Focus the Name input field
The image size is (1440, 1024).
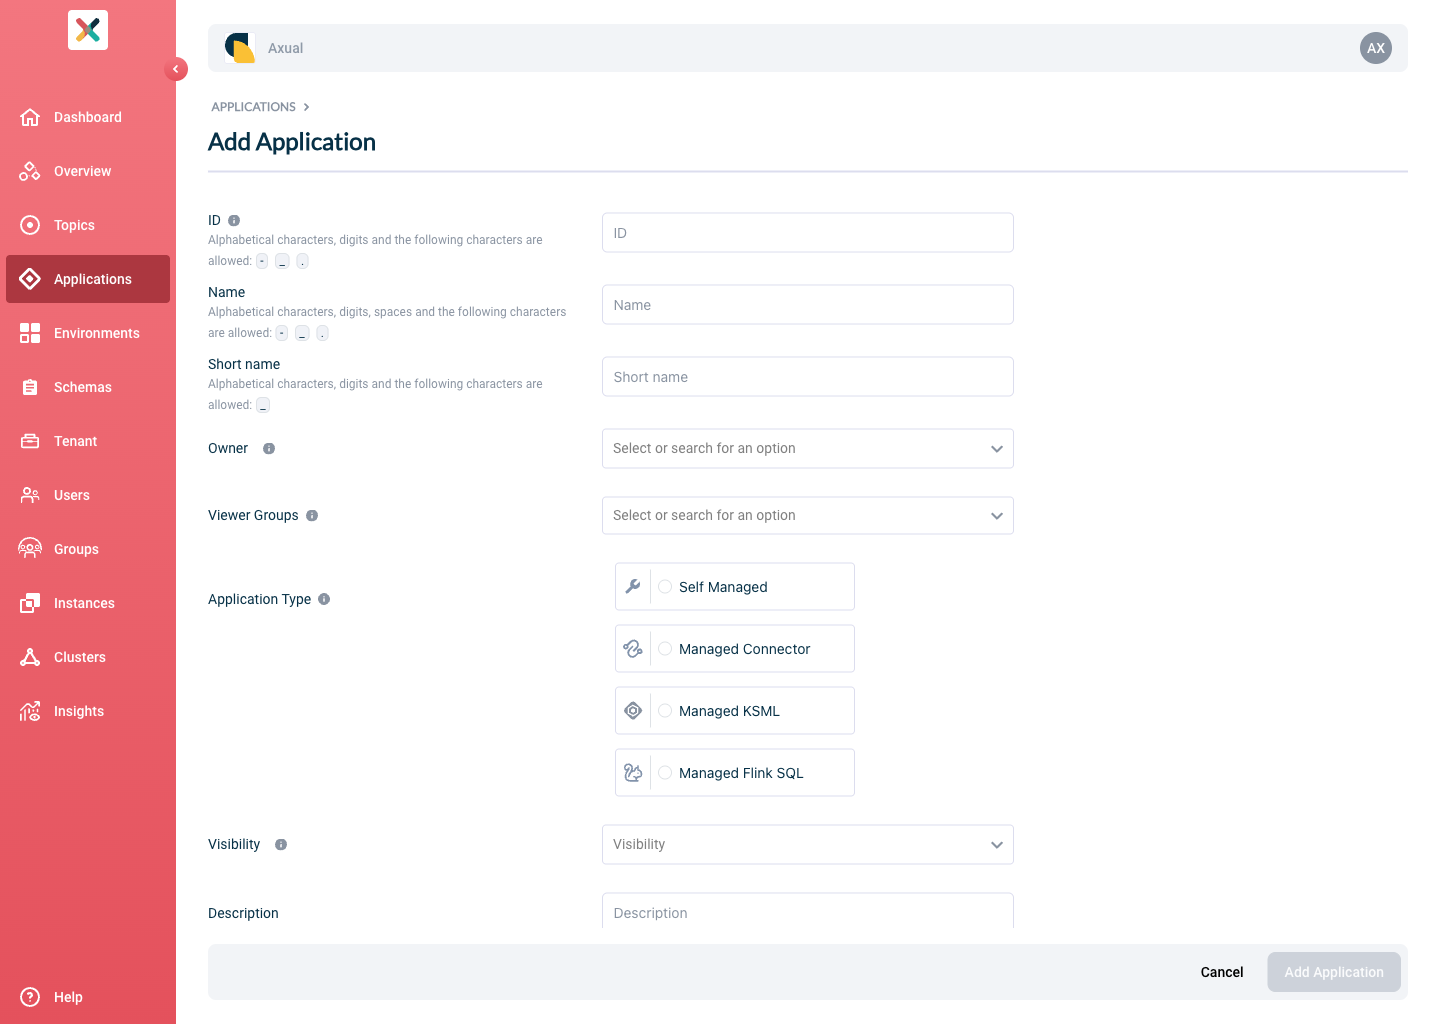click(808, 305)
